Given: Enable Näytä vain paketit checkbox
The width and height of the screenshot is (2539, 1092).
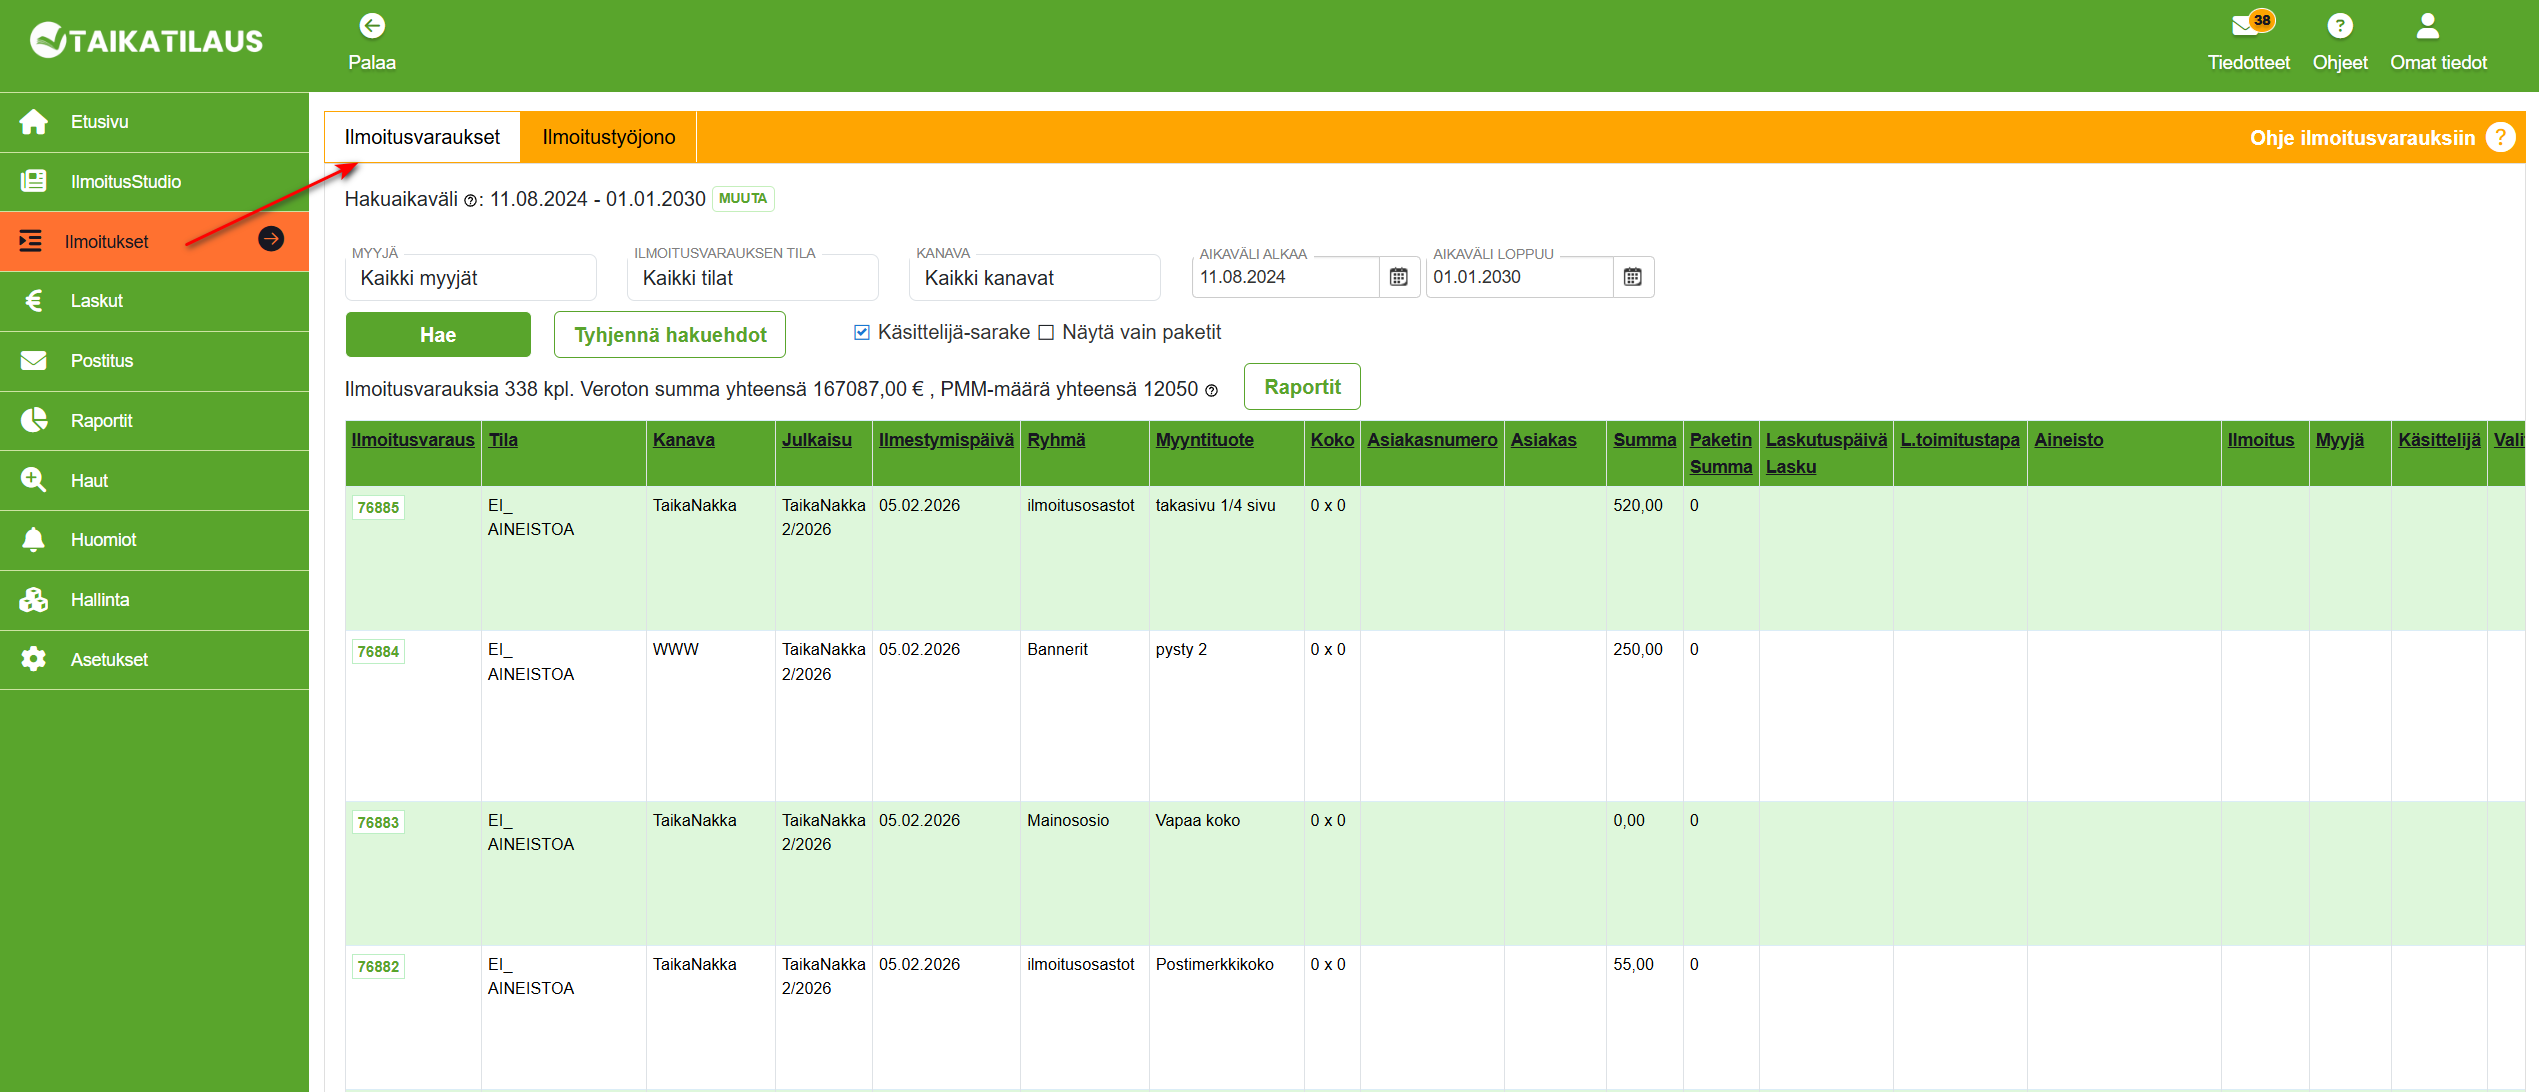Looking at the screenshot, I should coord(1046,333).
